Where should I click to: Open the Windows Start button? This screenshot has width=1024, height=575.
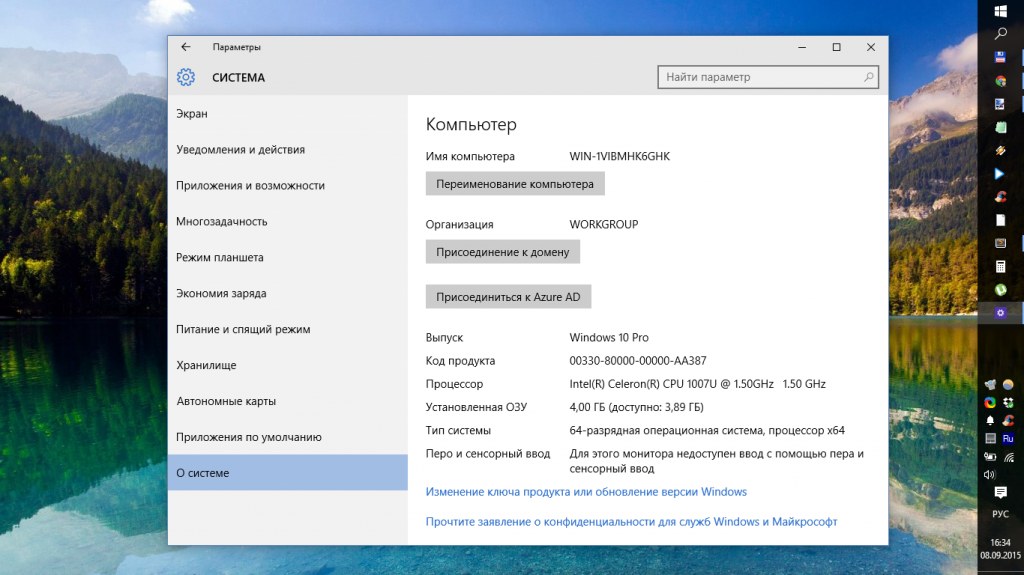[1000, 11]
